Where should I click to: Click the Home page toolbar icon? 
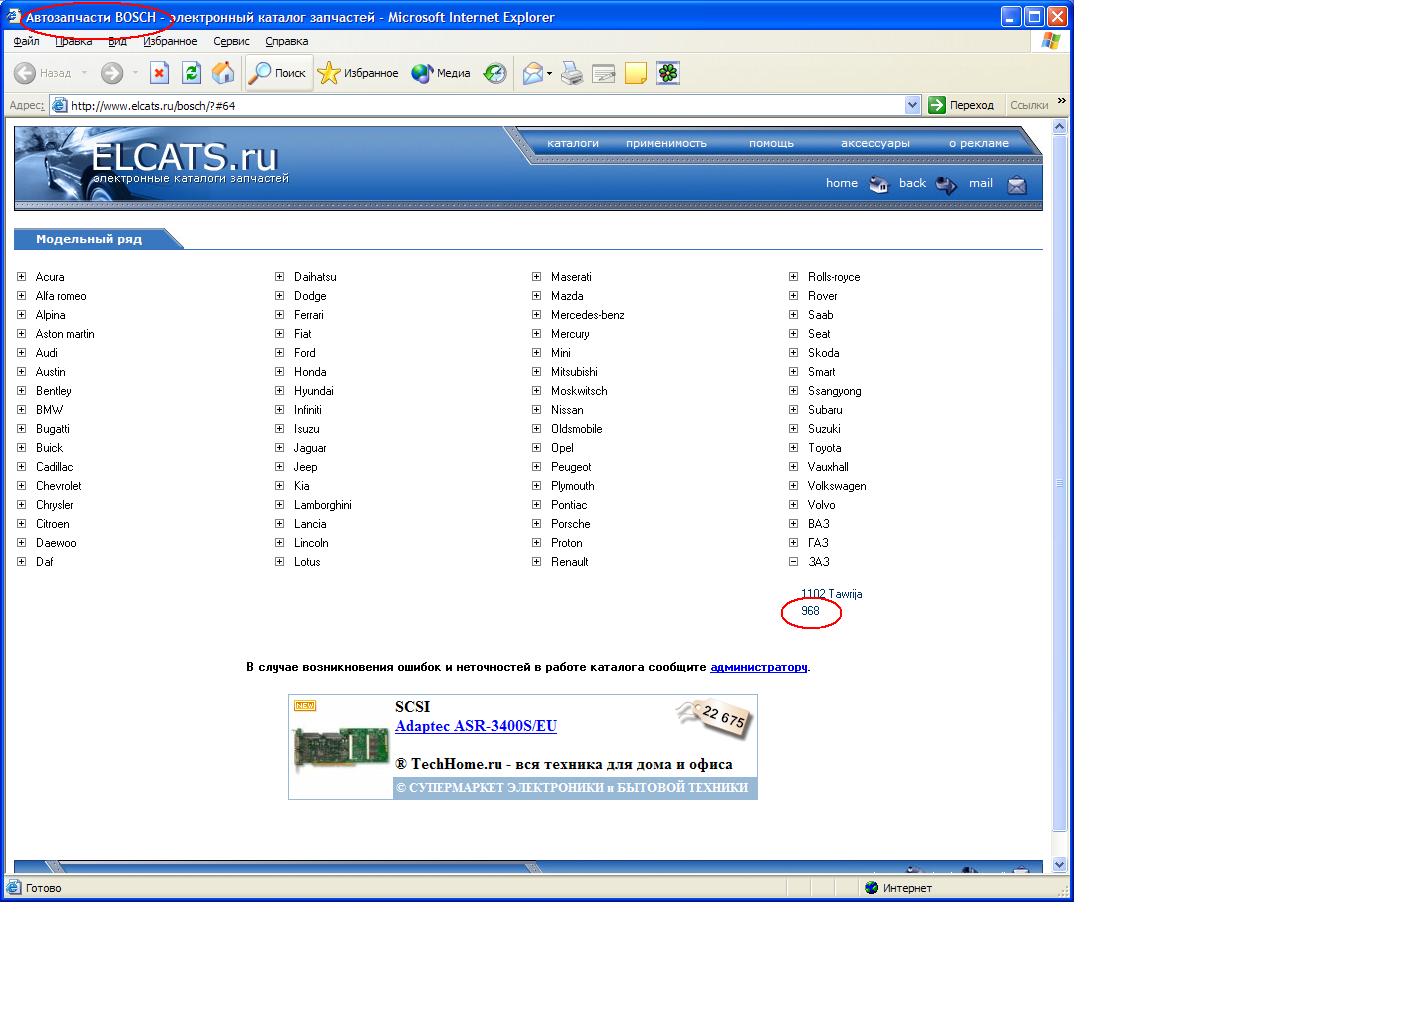pos(223,73)
